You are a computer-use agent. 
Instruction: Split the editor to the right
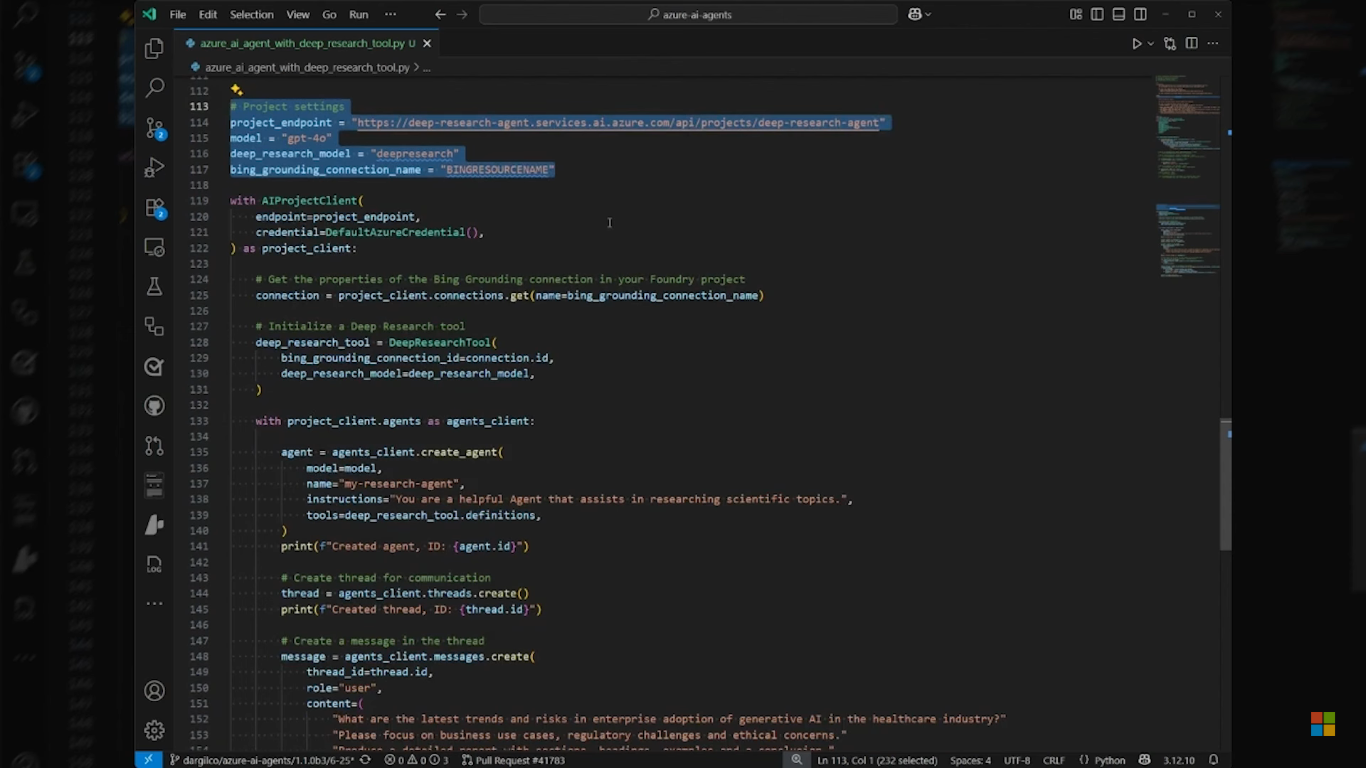pyautogui.click(x=1191, y=44)
